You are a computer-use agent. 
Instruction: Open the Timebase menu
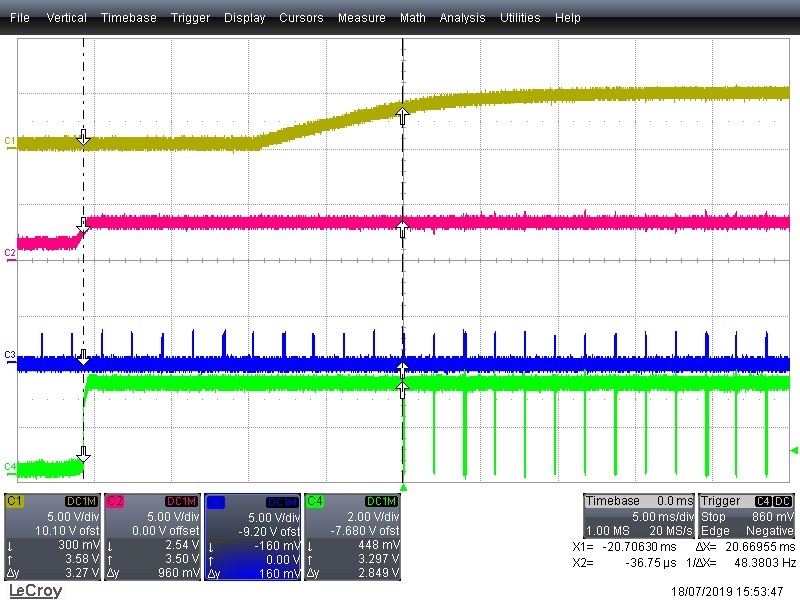tap(129, 17)
